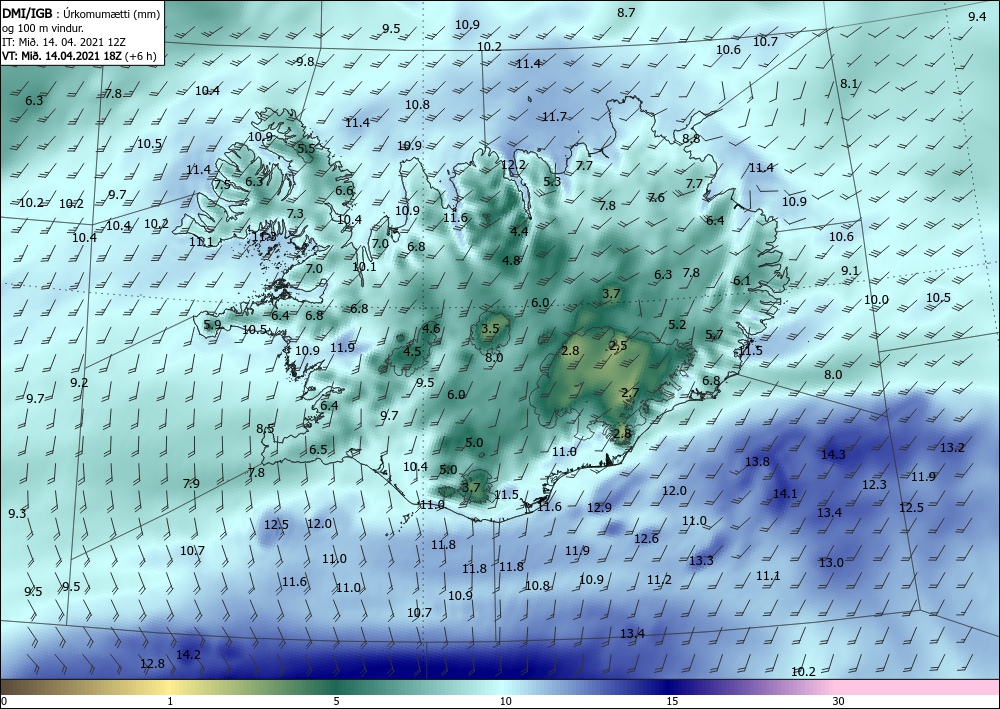Click the title text 'DMI/IGB : Úrkomumætti (mm)'

click(x=82, y=12)
